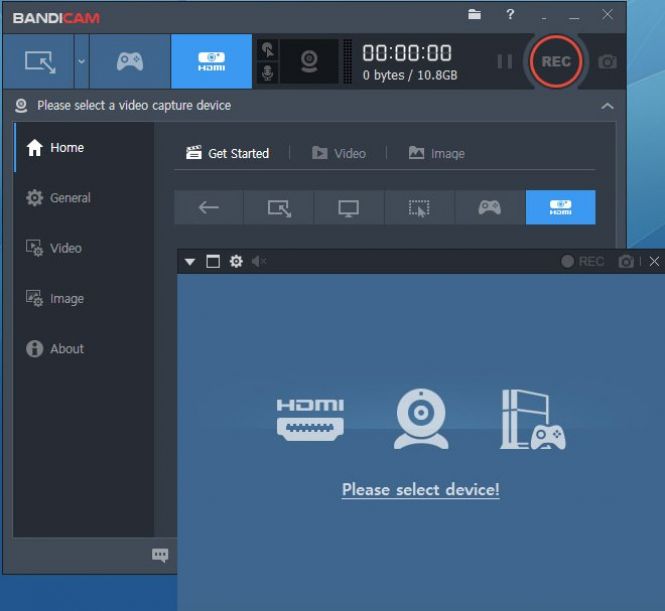Open the feedback chat bubble icon
The image size is (665, 611).
pyautogui.click(x=160, y=555)
